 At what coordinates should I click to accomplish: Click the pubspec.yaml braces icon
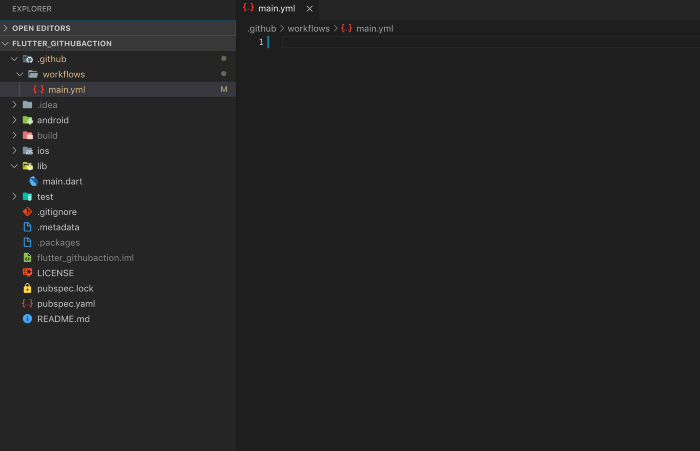tap(27, 303)
